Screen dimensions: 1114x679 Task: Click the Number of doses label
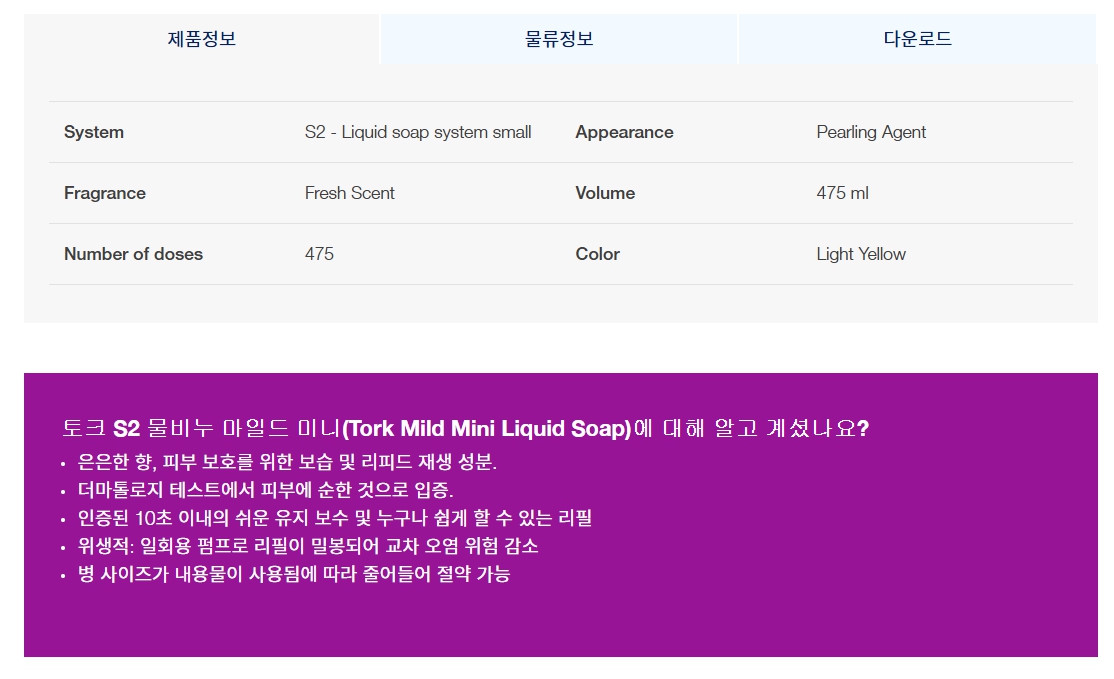click(133, 254)
